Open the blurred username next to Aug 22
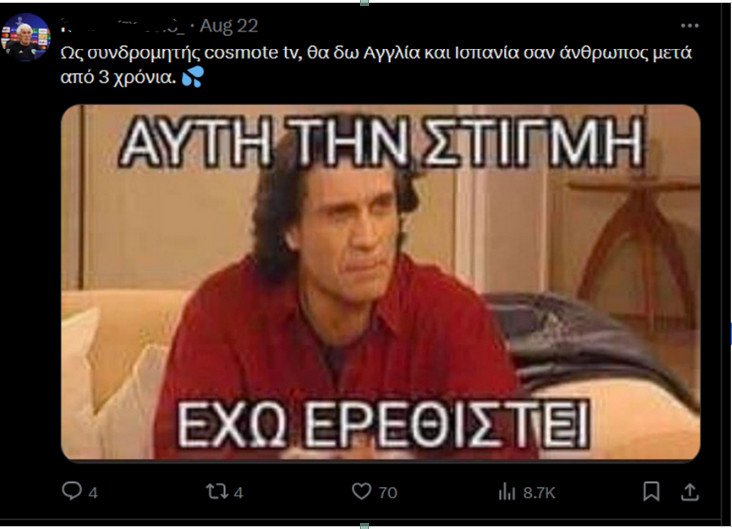 point(124,26)
